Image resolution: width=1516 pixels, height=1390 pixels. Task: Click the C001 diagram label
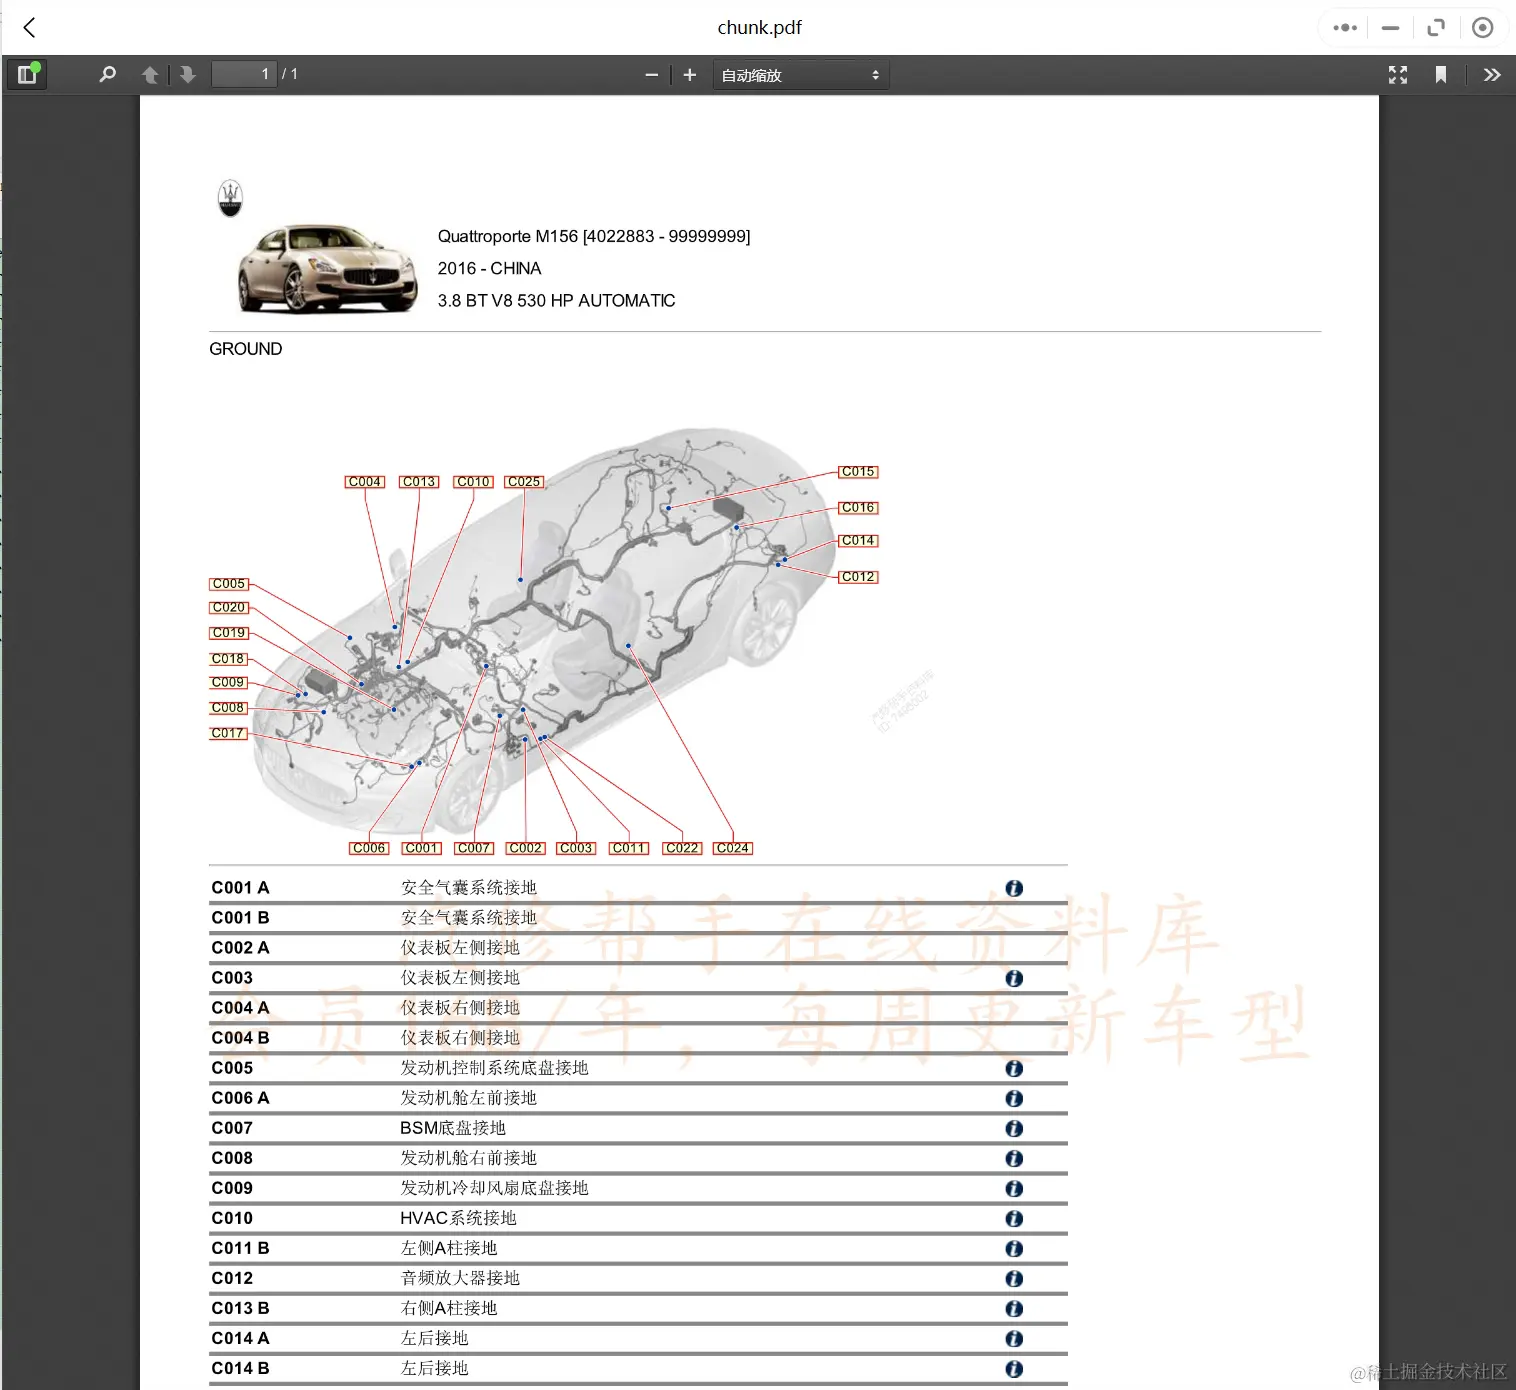point(421,848)
